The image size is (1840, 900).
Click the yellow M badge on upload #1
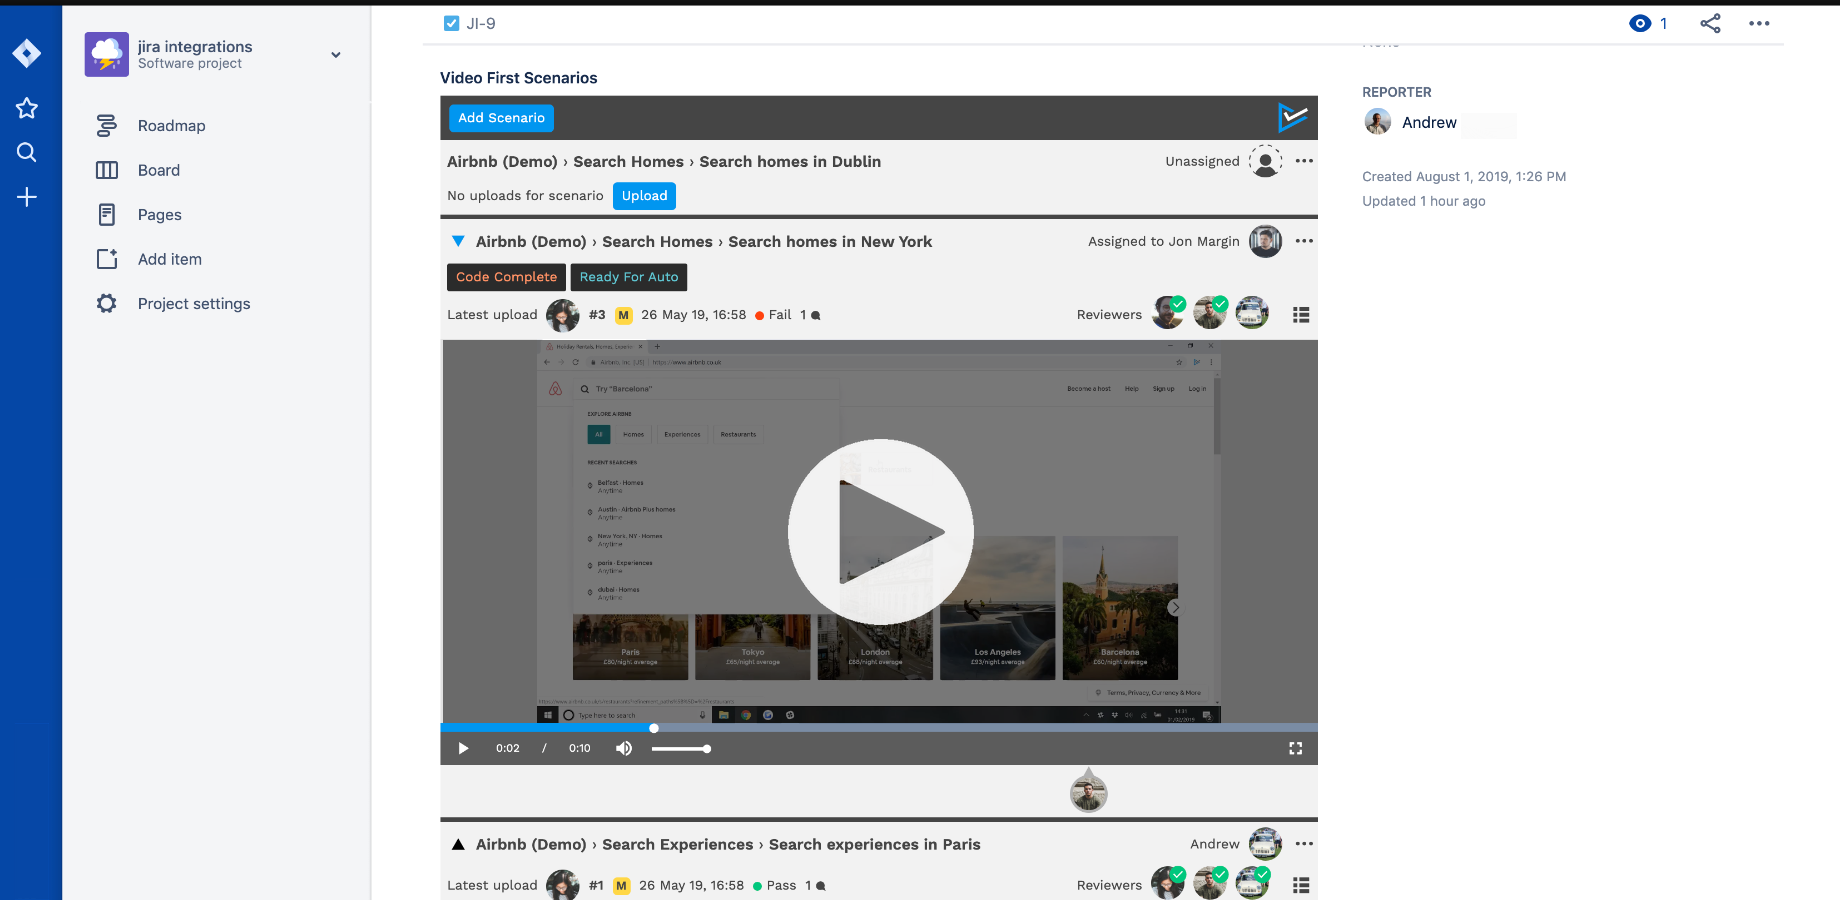[622, 886]
